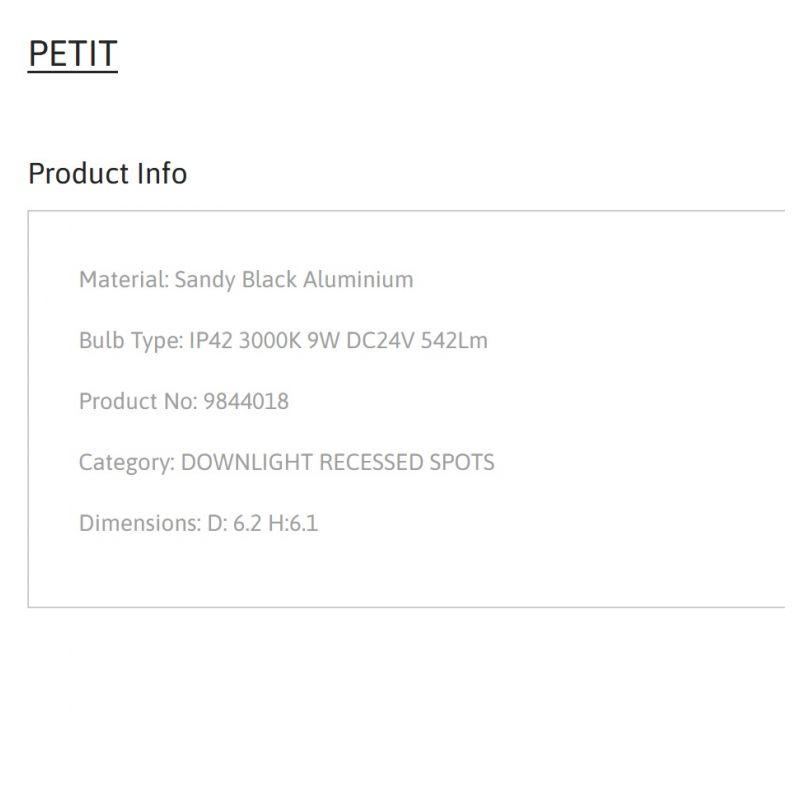Screen dimensions: 800x800
Task: Click the word DOWNLIGHT
Action: tap(246, 462)
